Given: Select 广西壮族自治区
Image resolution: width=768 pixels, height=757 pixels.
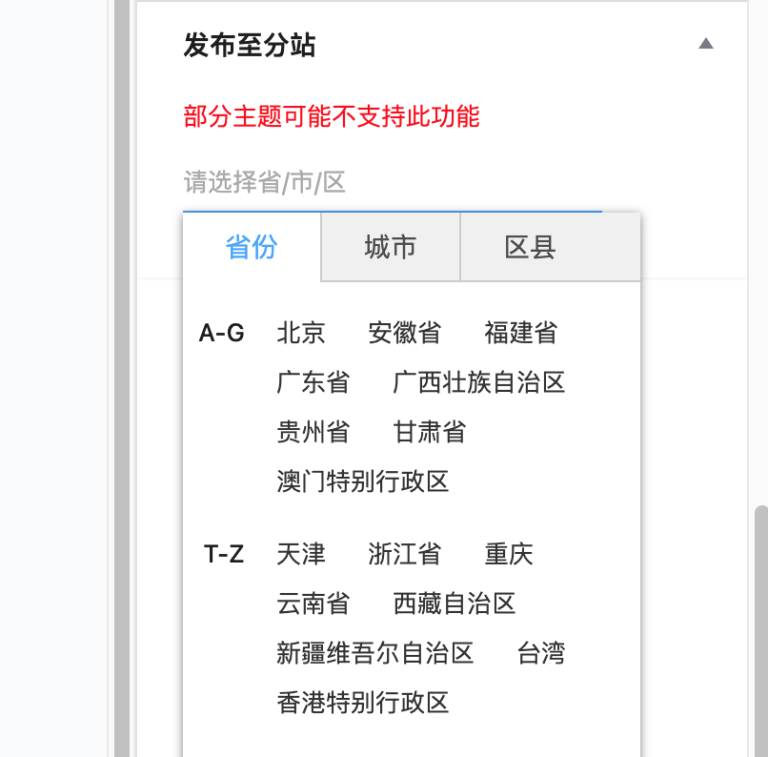Looking at the screenshot, I should (479, 383).
